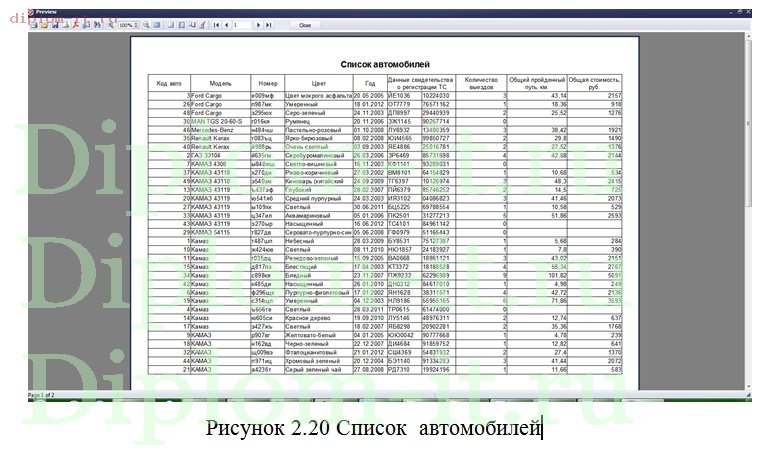Click the date cell '27.08.2008'
763x455 pixels.
pyautogui.click(x=370, y=369)
